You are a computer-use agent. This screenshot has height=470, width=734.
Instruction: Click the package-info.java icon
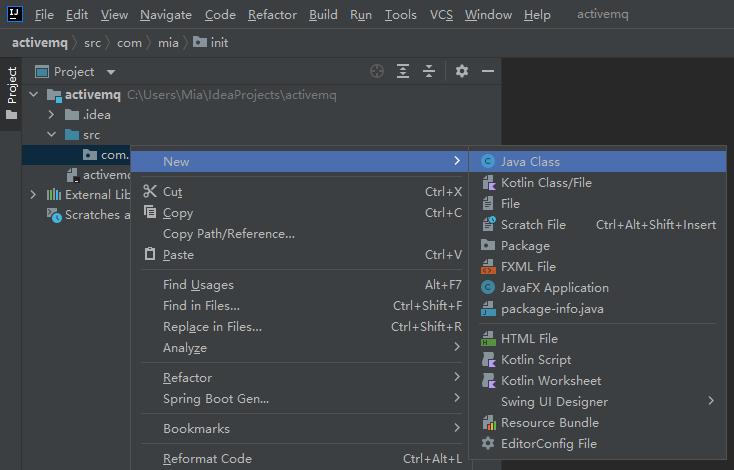[x=488, y=308]
